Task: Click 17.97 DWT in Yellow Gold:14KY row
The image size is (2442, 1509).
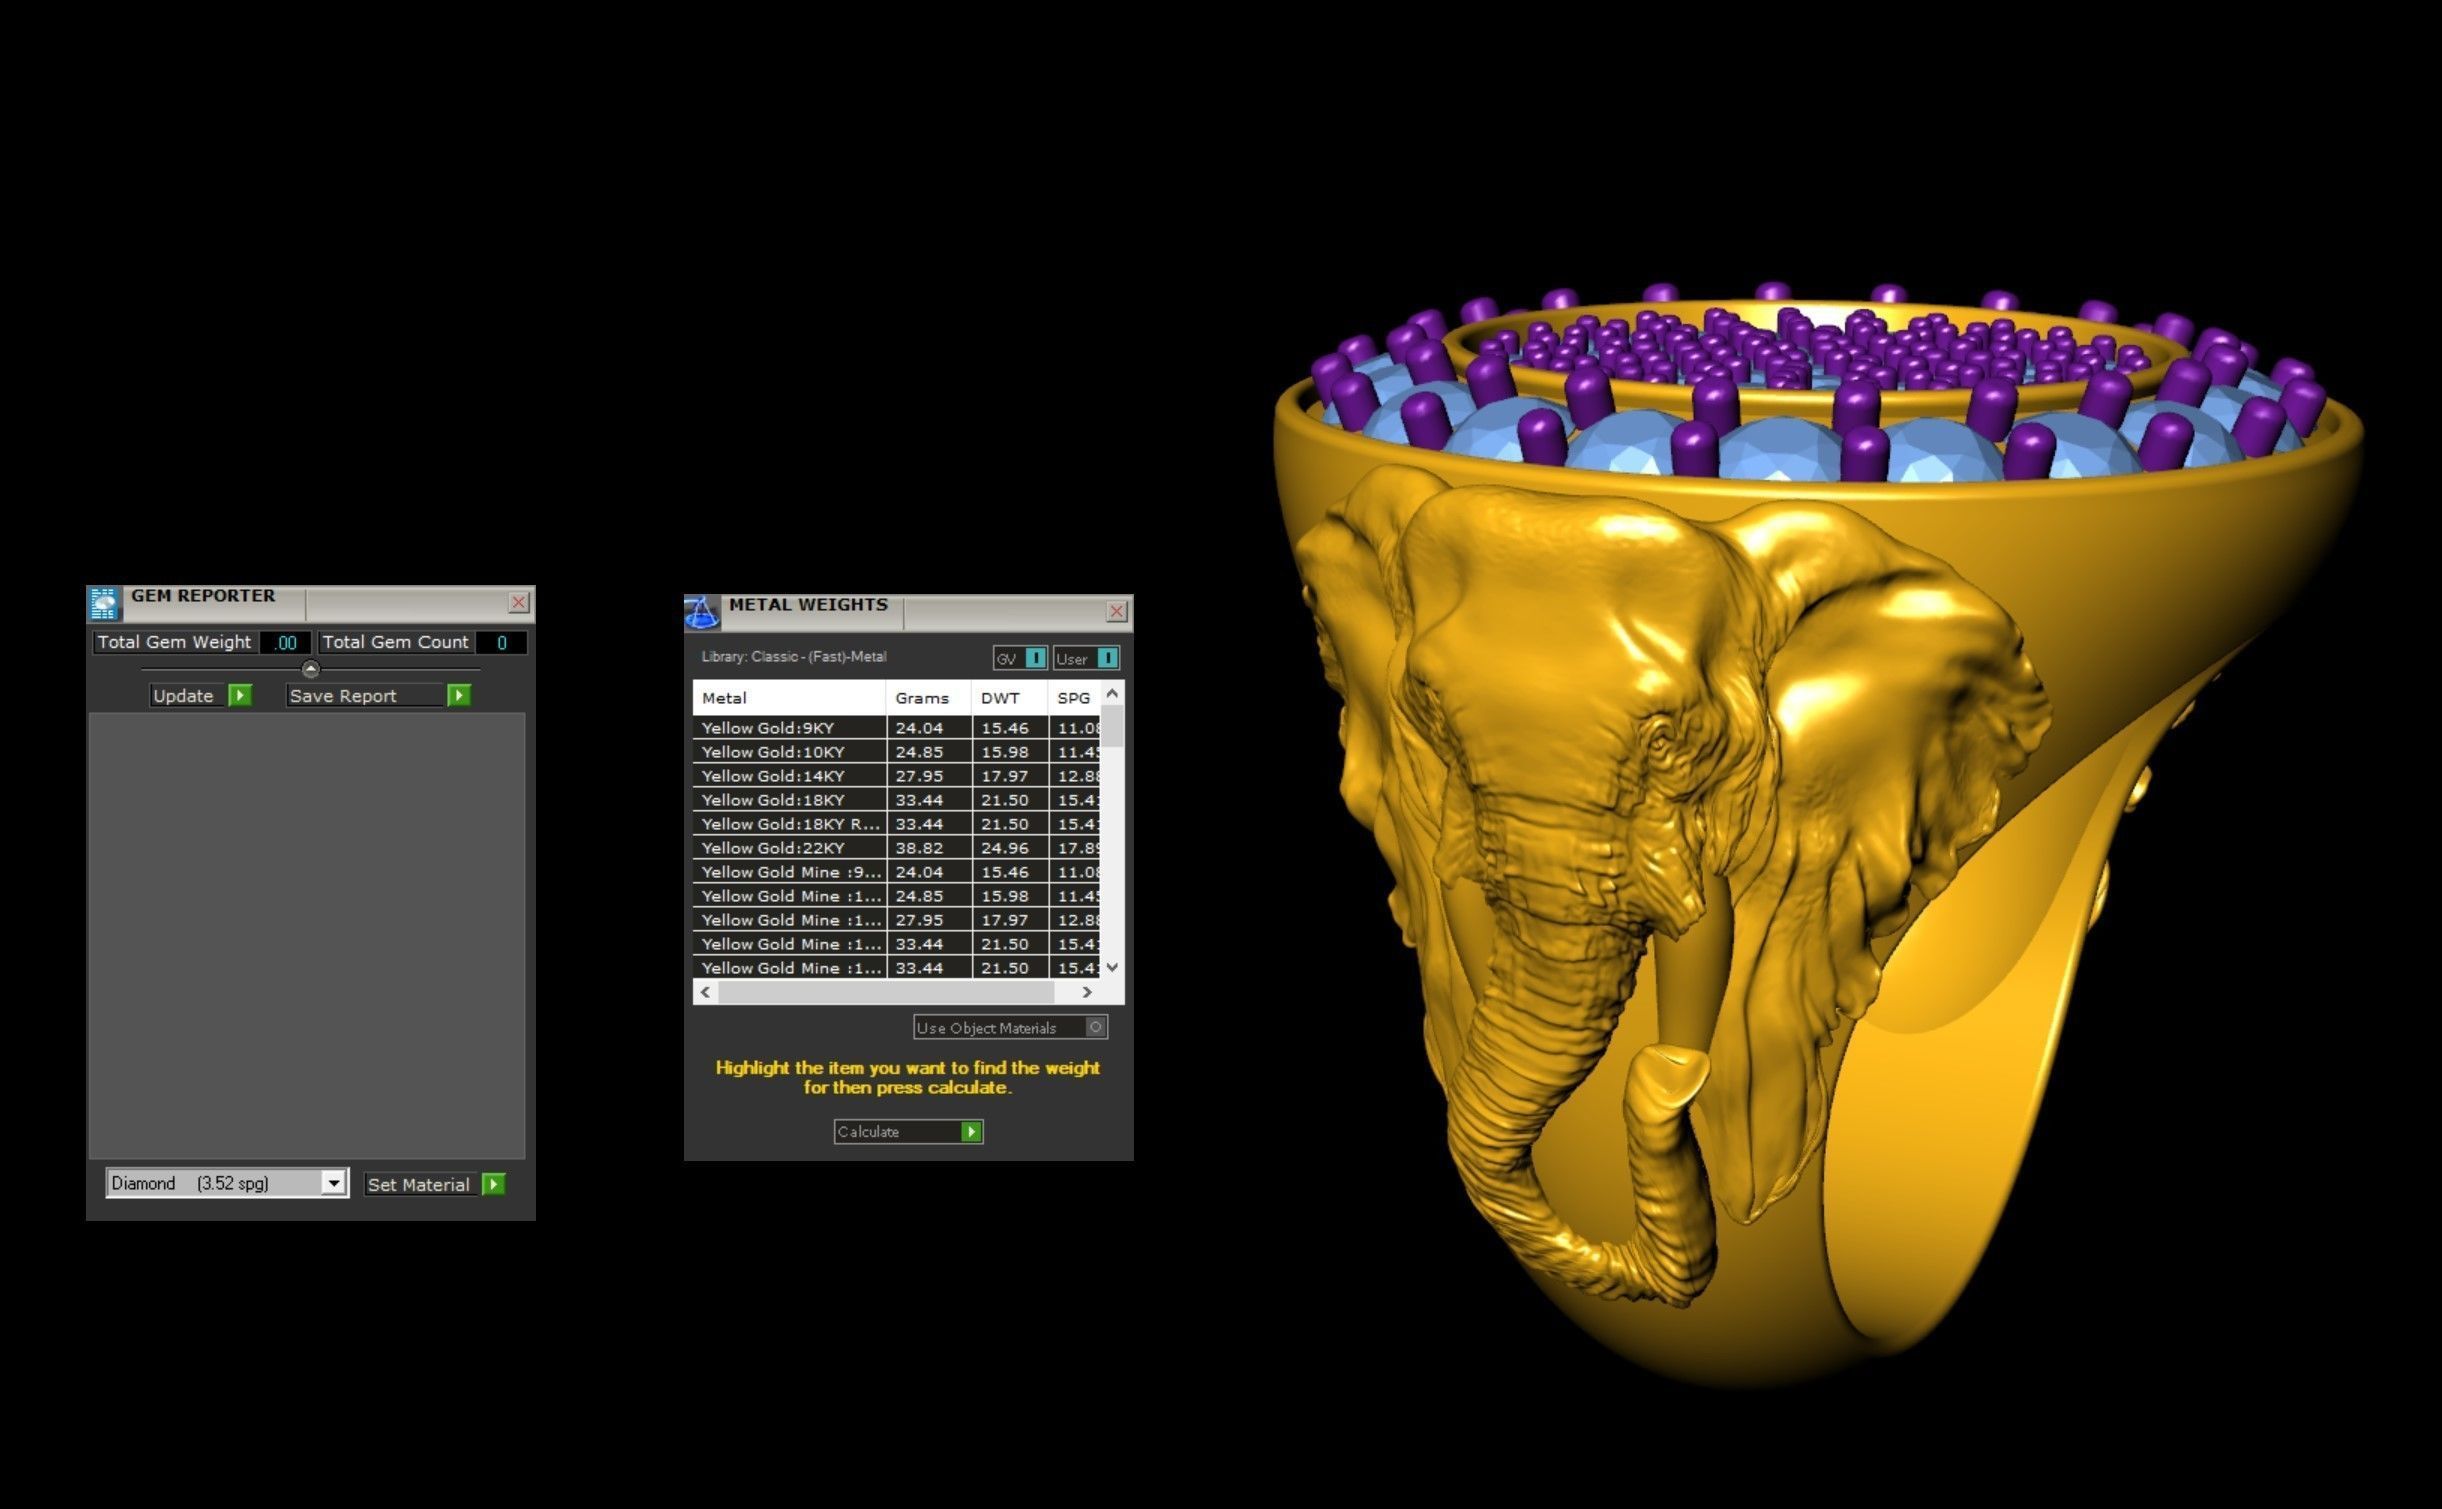Action: (1009, 776)
